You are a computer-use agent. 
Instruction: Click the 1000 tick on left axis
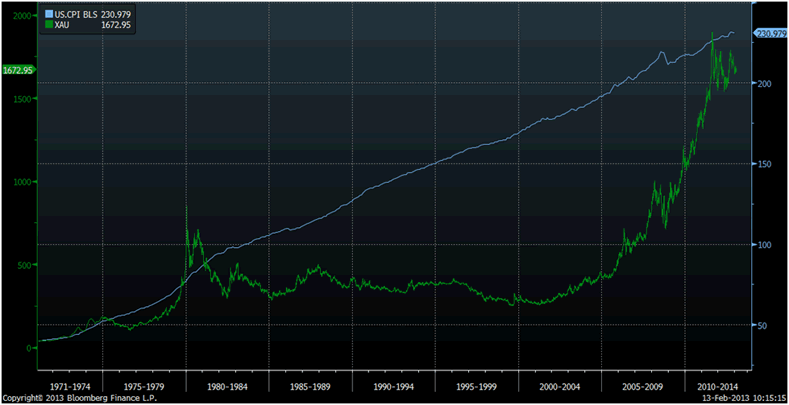(x=20, y=182)
